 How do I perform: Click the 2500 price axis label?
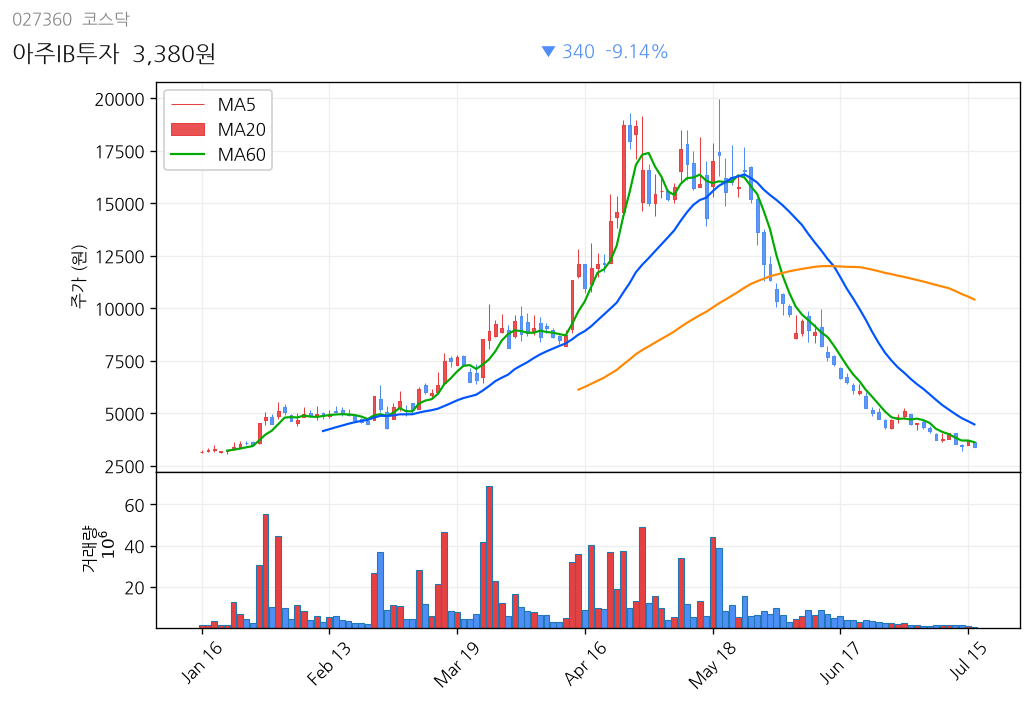click(x=124, y=467)
